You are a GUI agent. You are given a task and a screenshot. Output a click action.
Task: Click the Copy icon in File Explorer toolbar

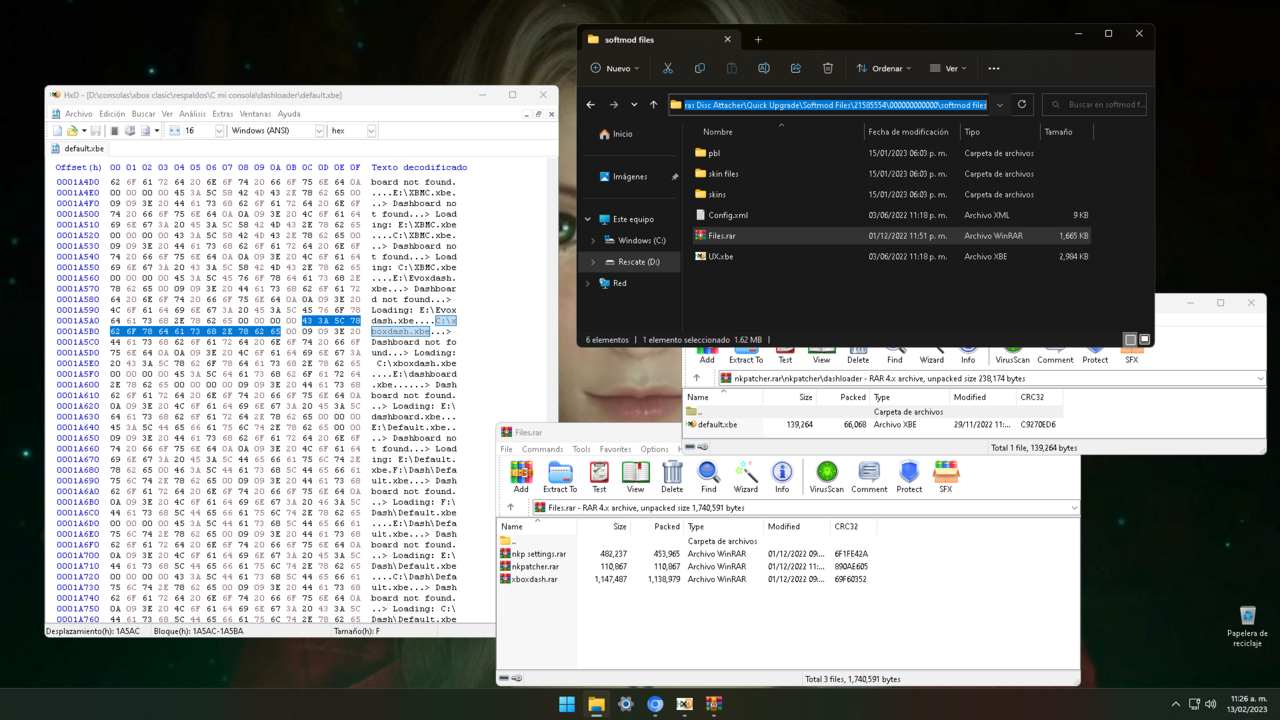[700, 68]
